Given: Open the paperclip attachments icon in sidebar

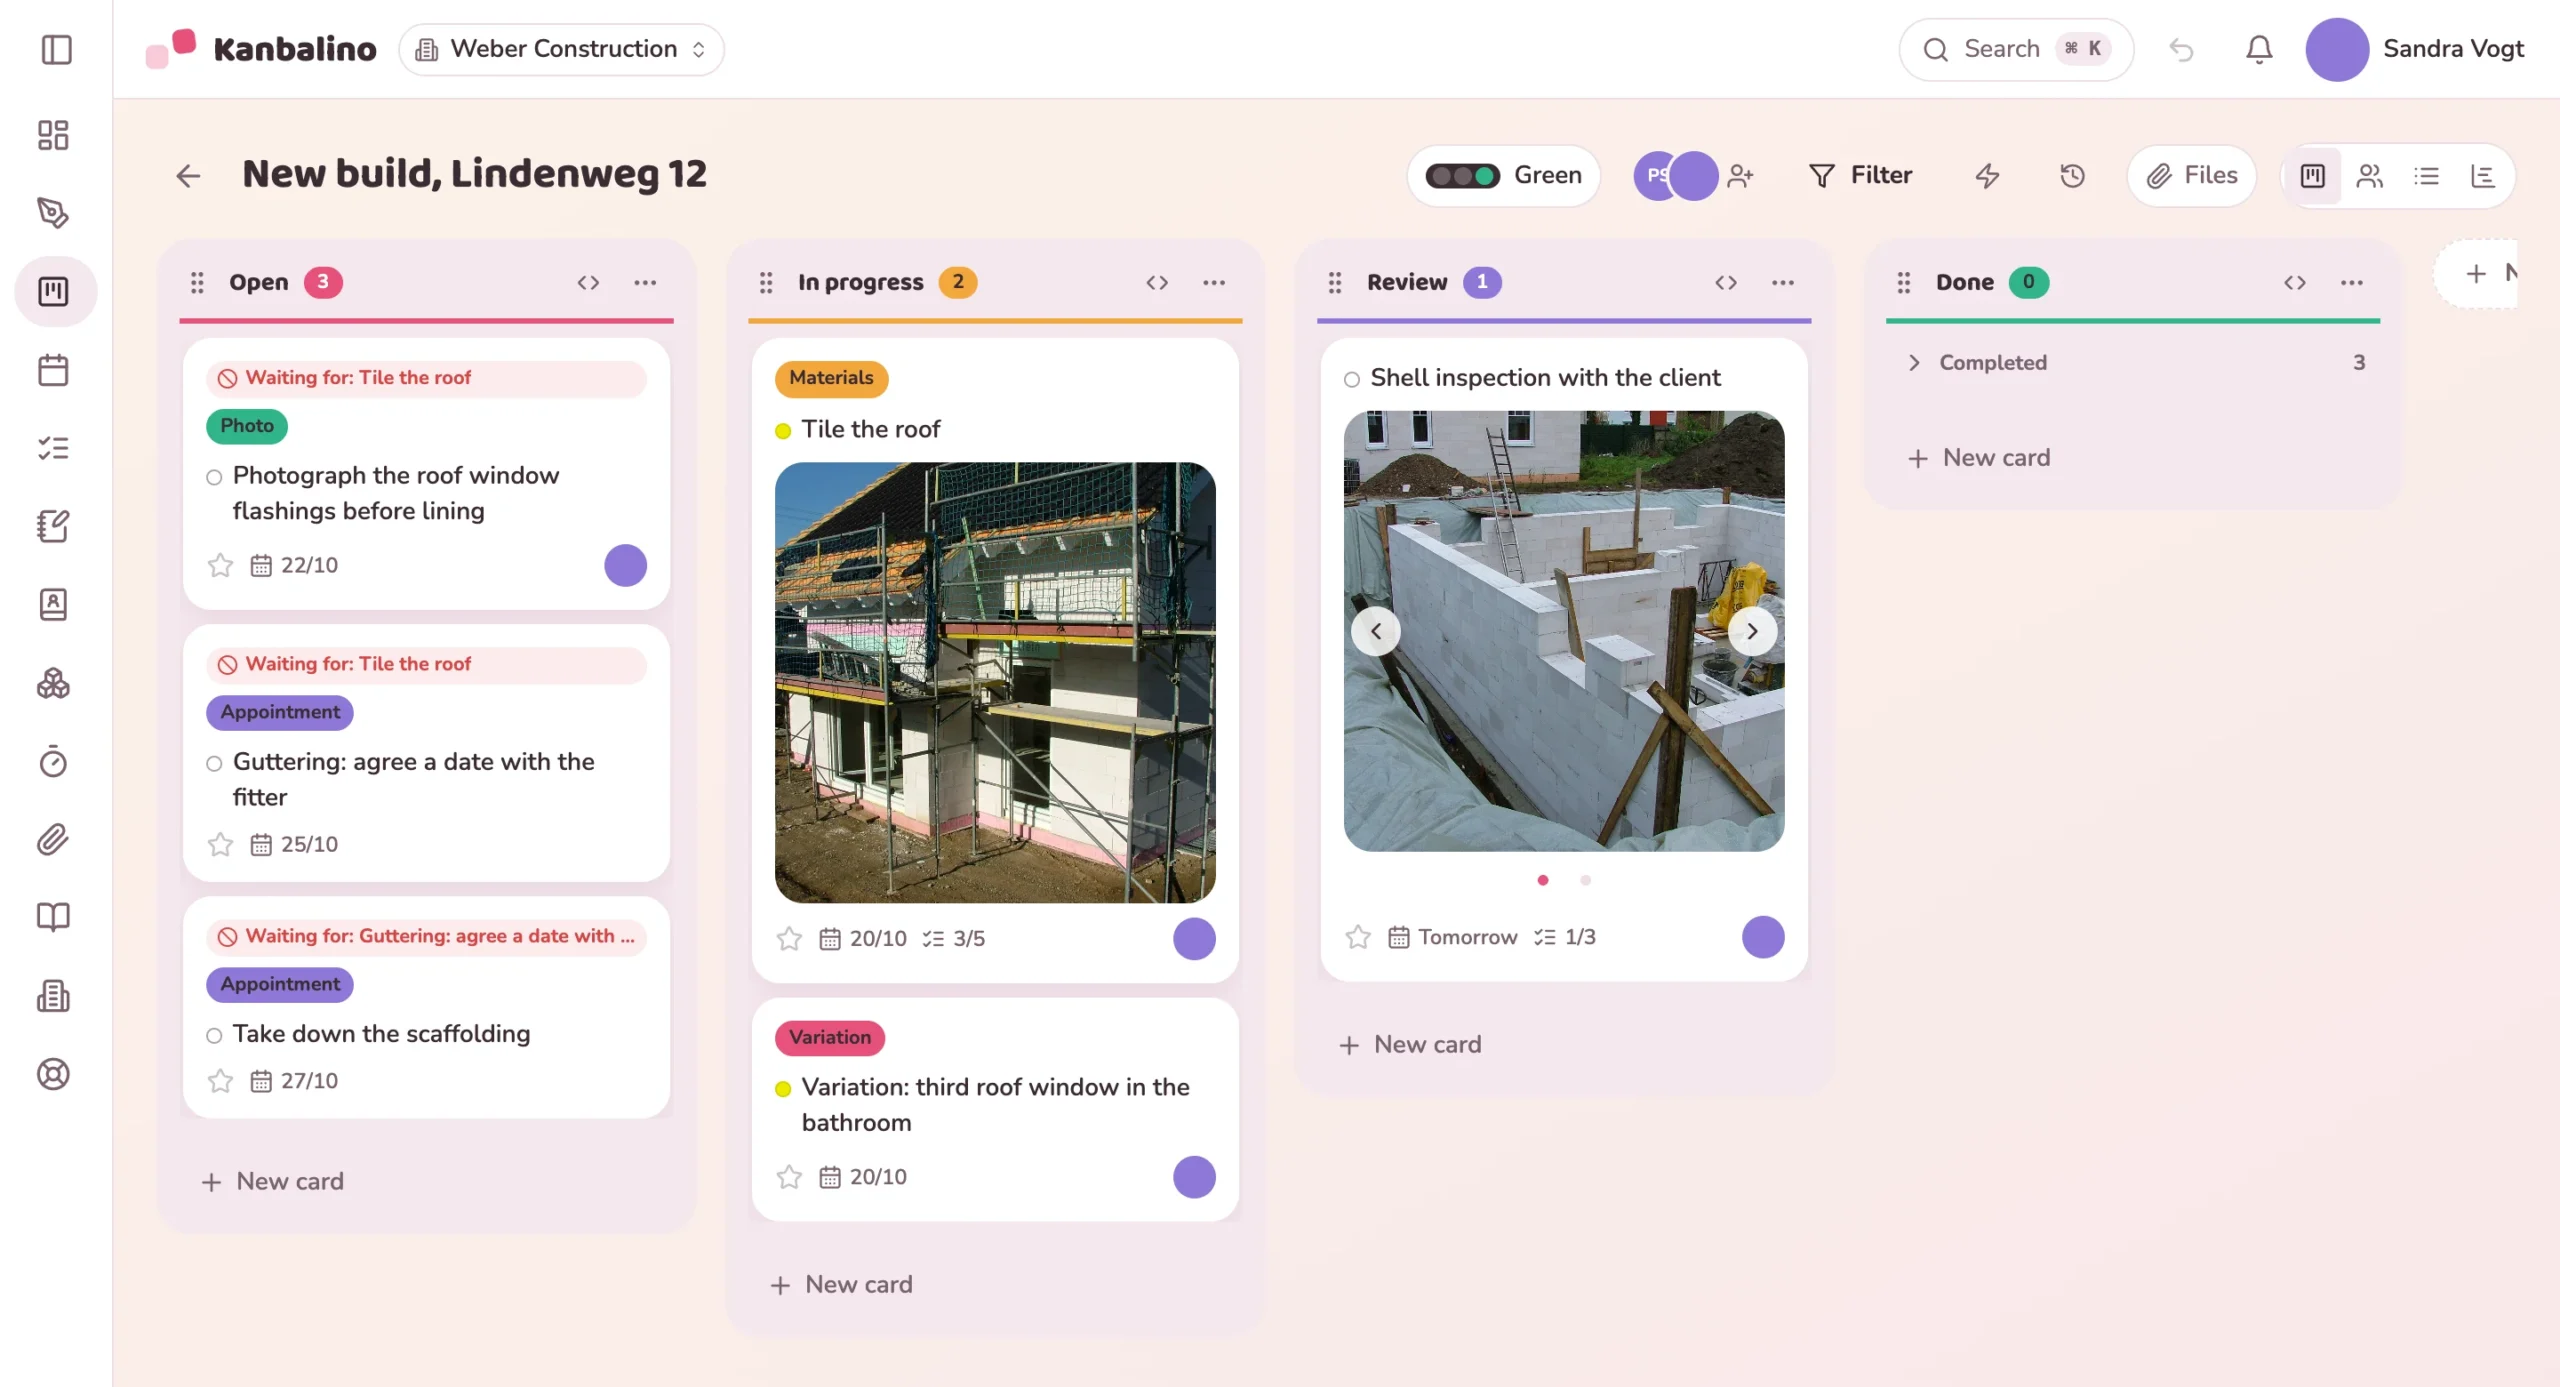Looking at the screenshot, I should click(53, 839).
